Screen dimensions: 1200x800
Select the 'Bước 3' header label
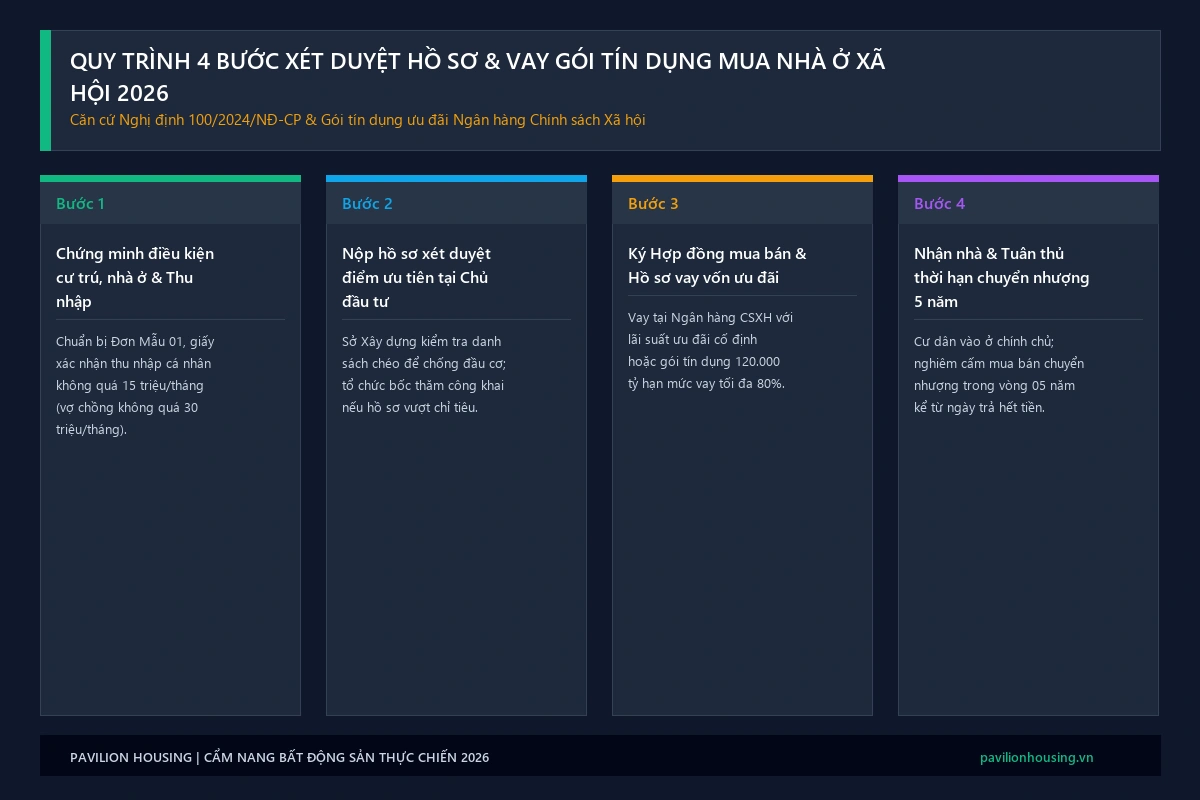653,204
